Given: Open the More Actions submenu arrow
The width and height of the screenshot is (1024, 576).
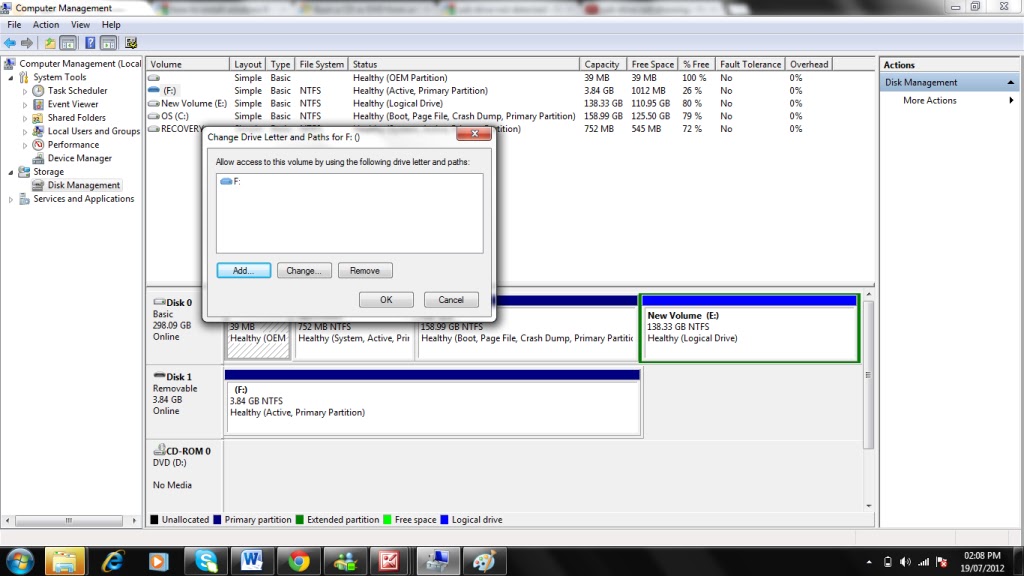Looking at the screenshot, I should [x=1010, y=100].
